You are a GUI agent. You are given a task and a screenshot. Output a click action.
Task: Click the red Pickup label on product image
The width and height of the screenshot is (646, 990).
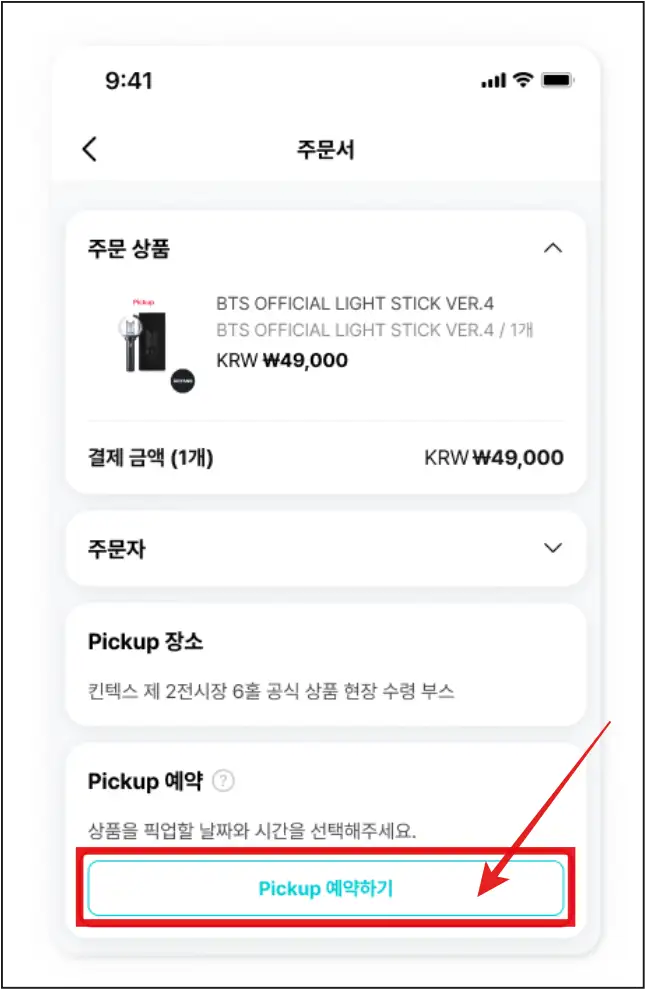[x=144, y=300]
